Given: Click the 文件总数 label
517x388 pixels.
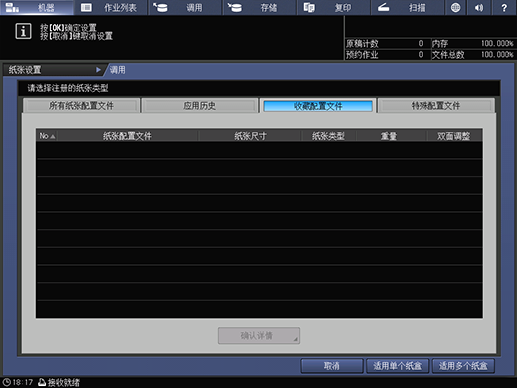Looking at the screenshot, I should tap(448, 55).
